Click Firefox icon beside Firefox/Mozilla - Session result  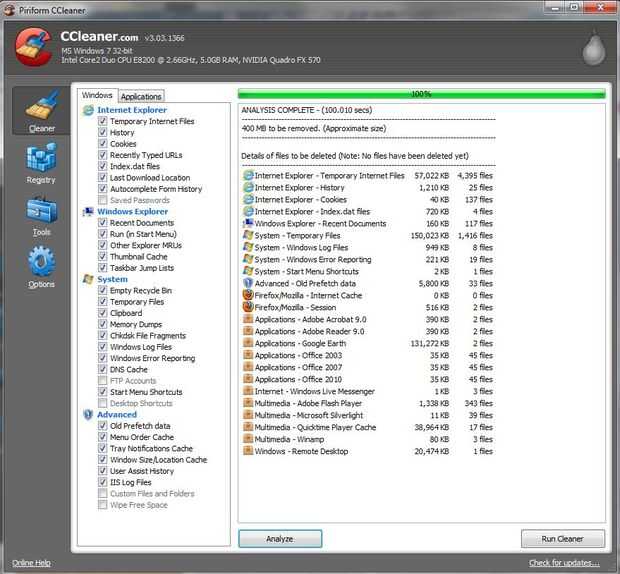[x=248, y=307]
